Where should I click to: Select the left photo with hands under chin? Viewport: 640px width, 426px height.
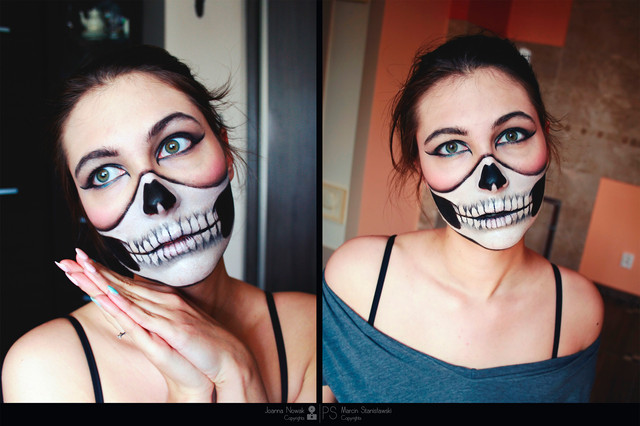pyautogui.click(x=158, y=202)
